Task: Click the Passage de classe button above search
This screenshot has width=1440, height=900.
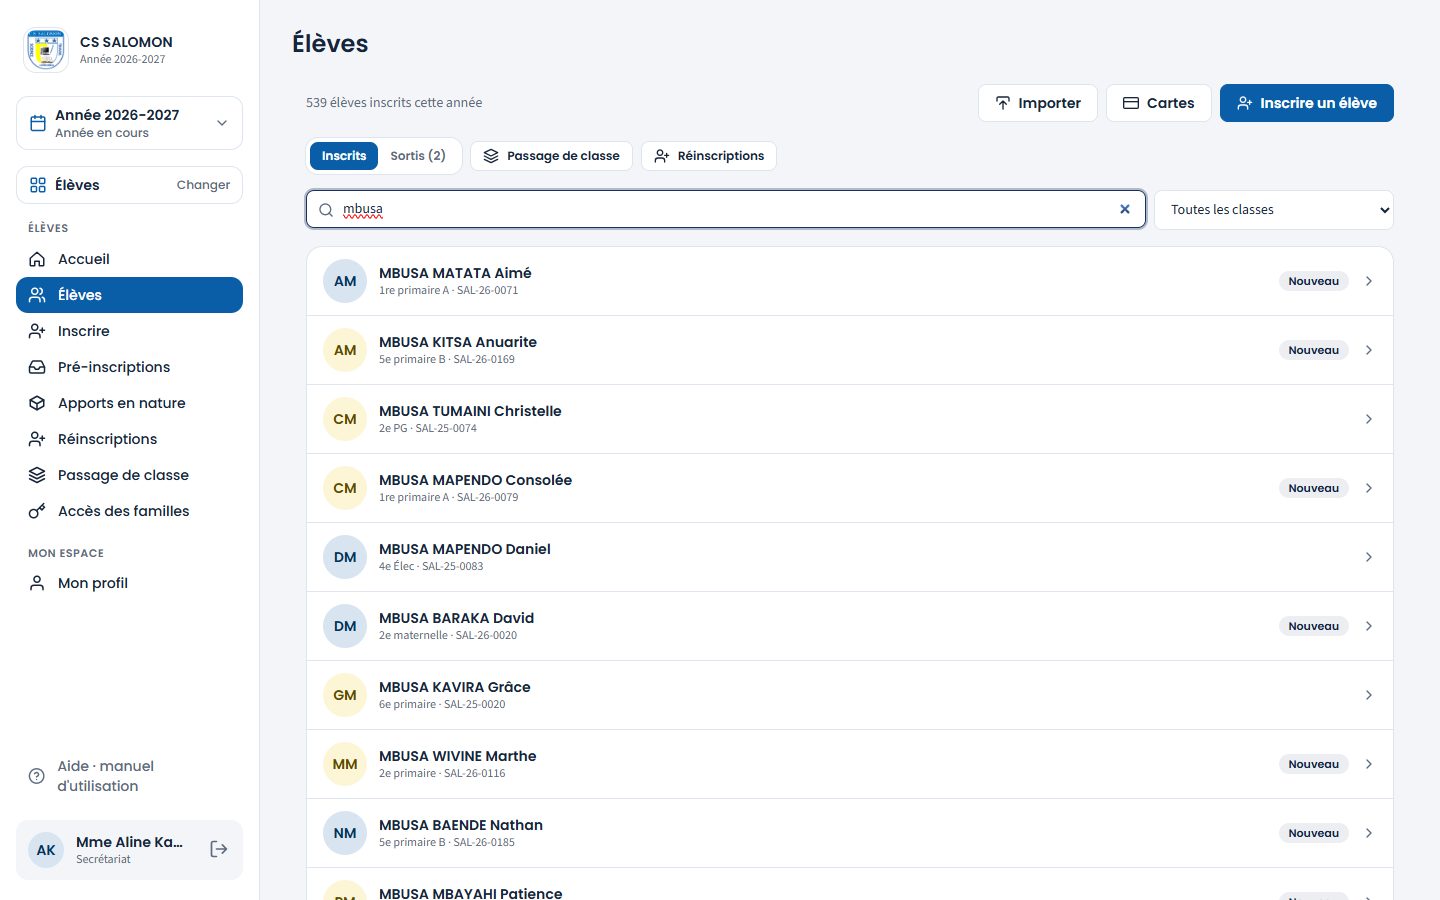Action: (x=551, y=156)
